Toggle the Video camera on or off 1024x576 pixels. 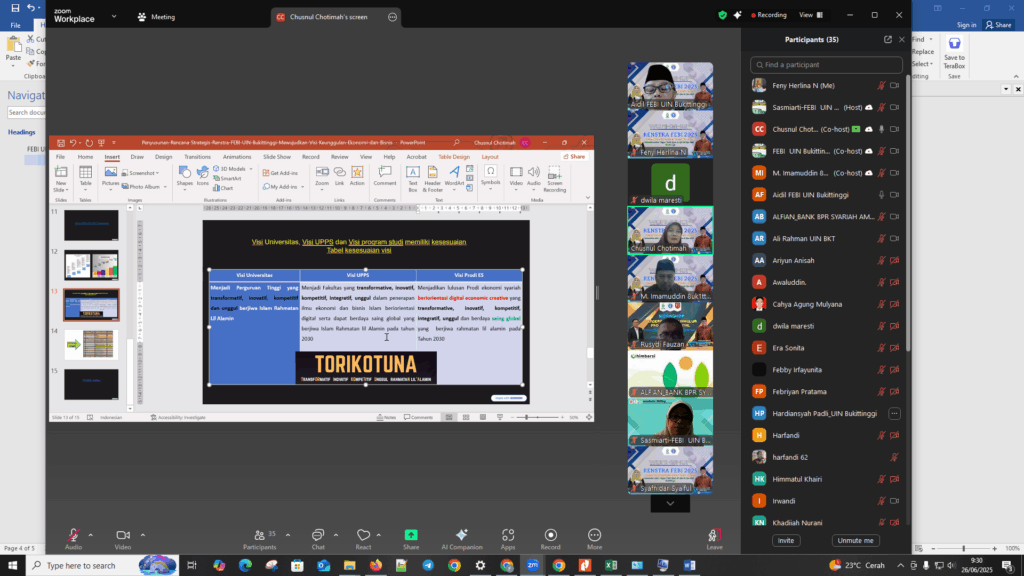123,535
